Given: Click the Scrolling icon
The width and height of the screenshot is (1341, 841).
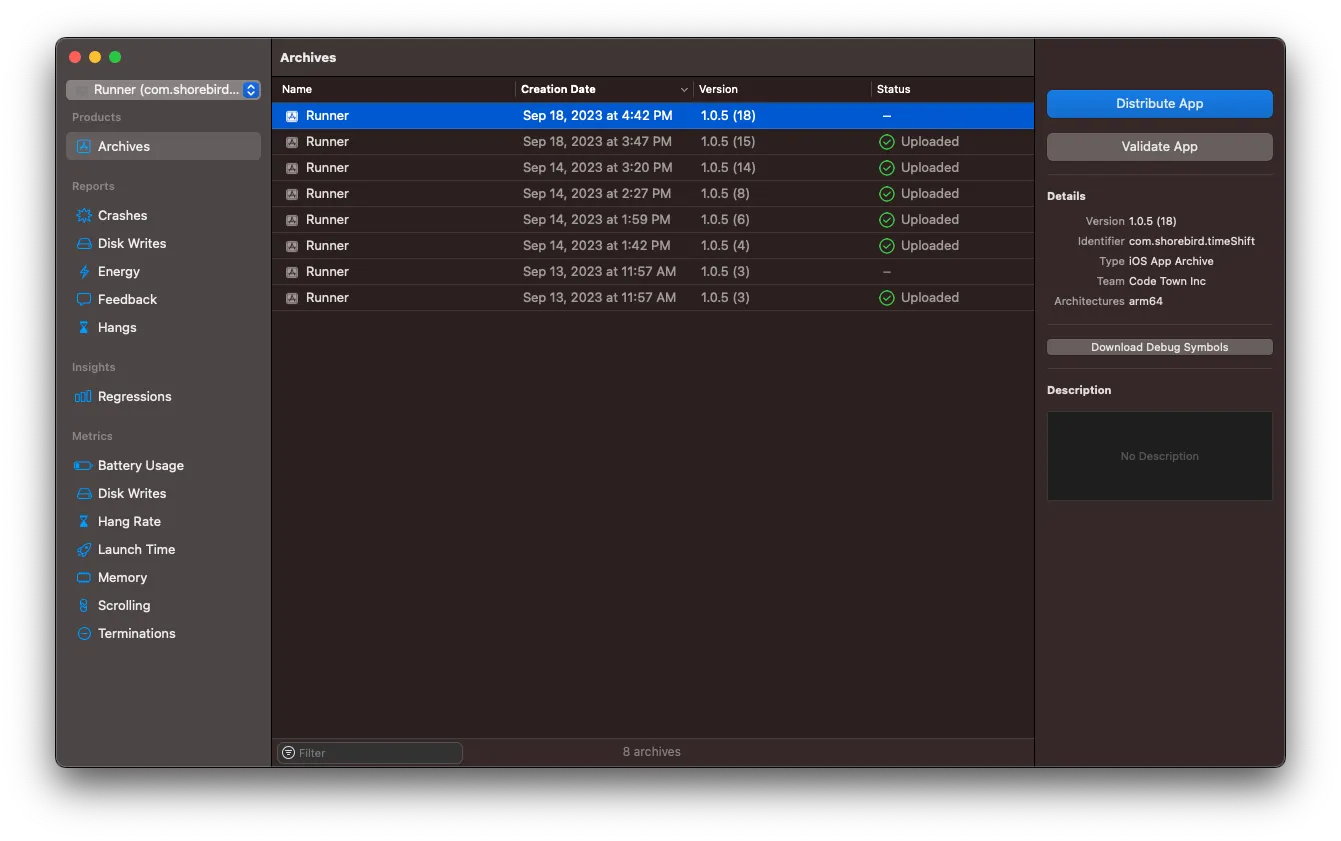Looking at the screenshot, I should tap(84, 605).
